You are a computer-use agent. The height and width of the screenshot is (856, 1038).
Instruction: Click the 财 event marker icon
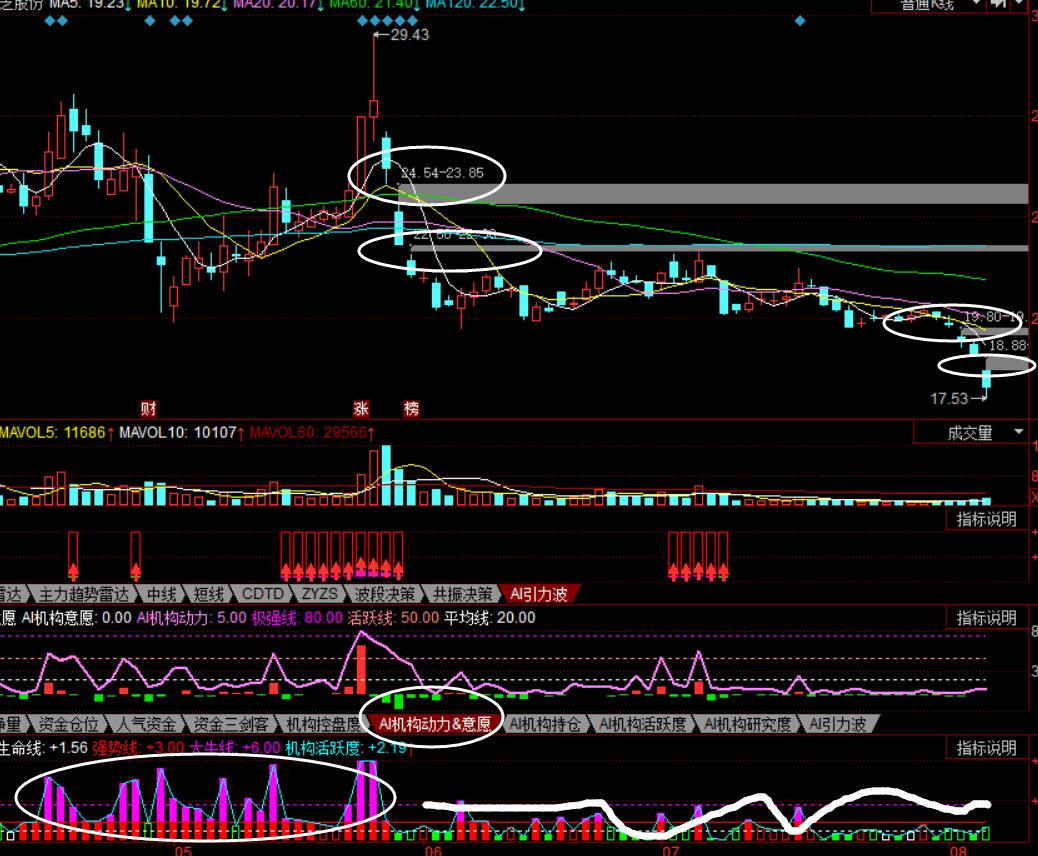pyautogui.click(x=148, y=408)
